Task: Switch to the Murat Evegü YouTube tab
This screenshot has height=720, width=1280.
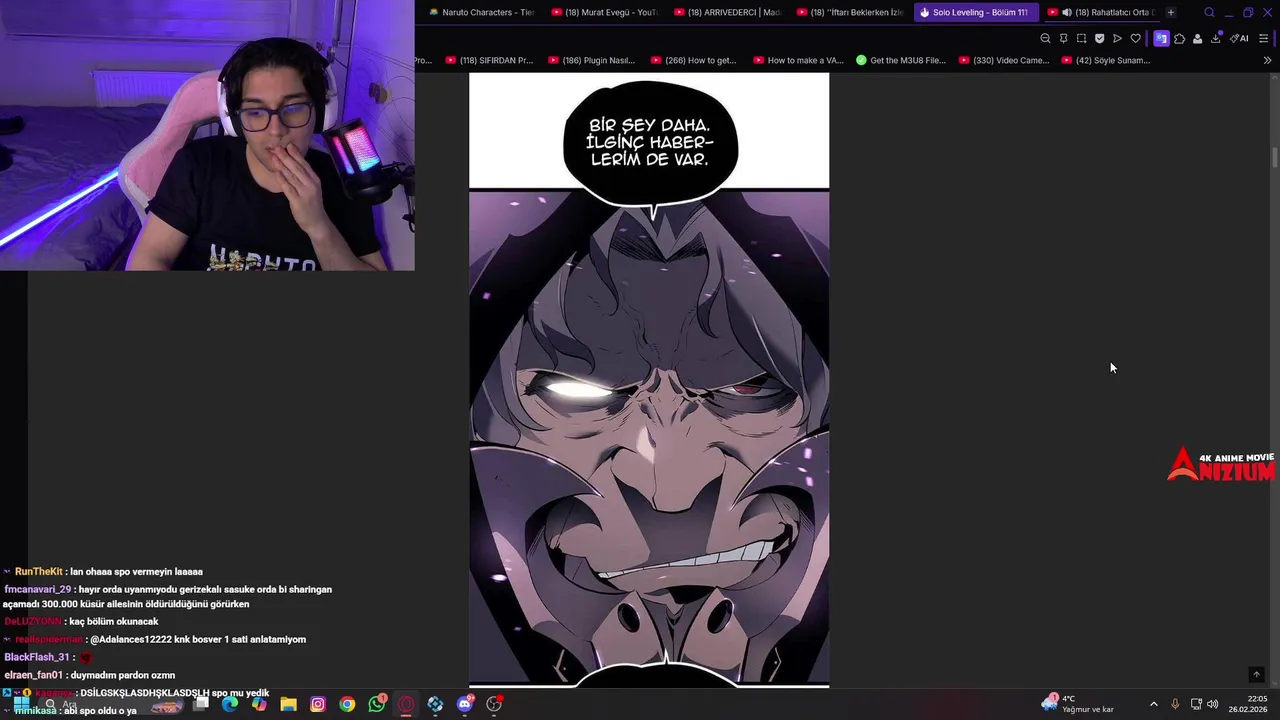Action: (604, 12)
